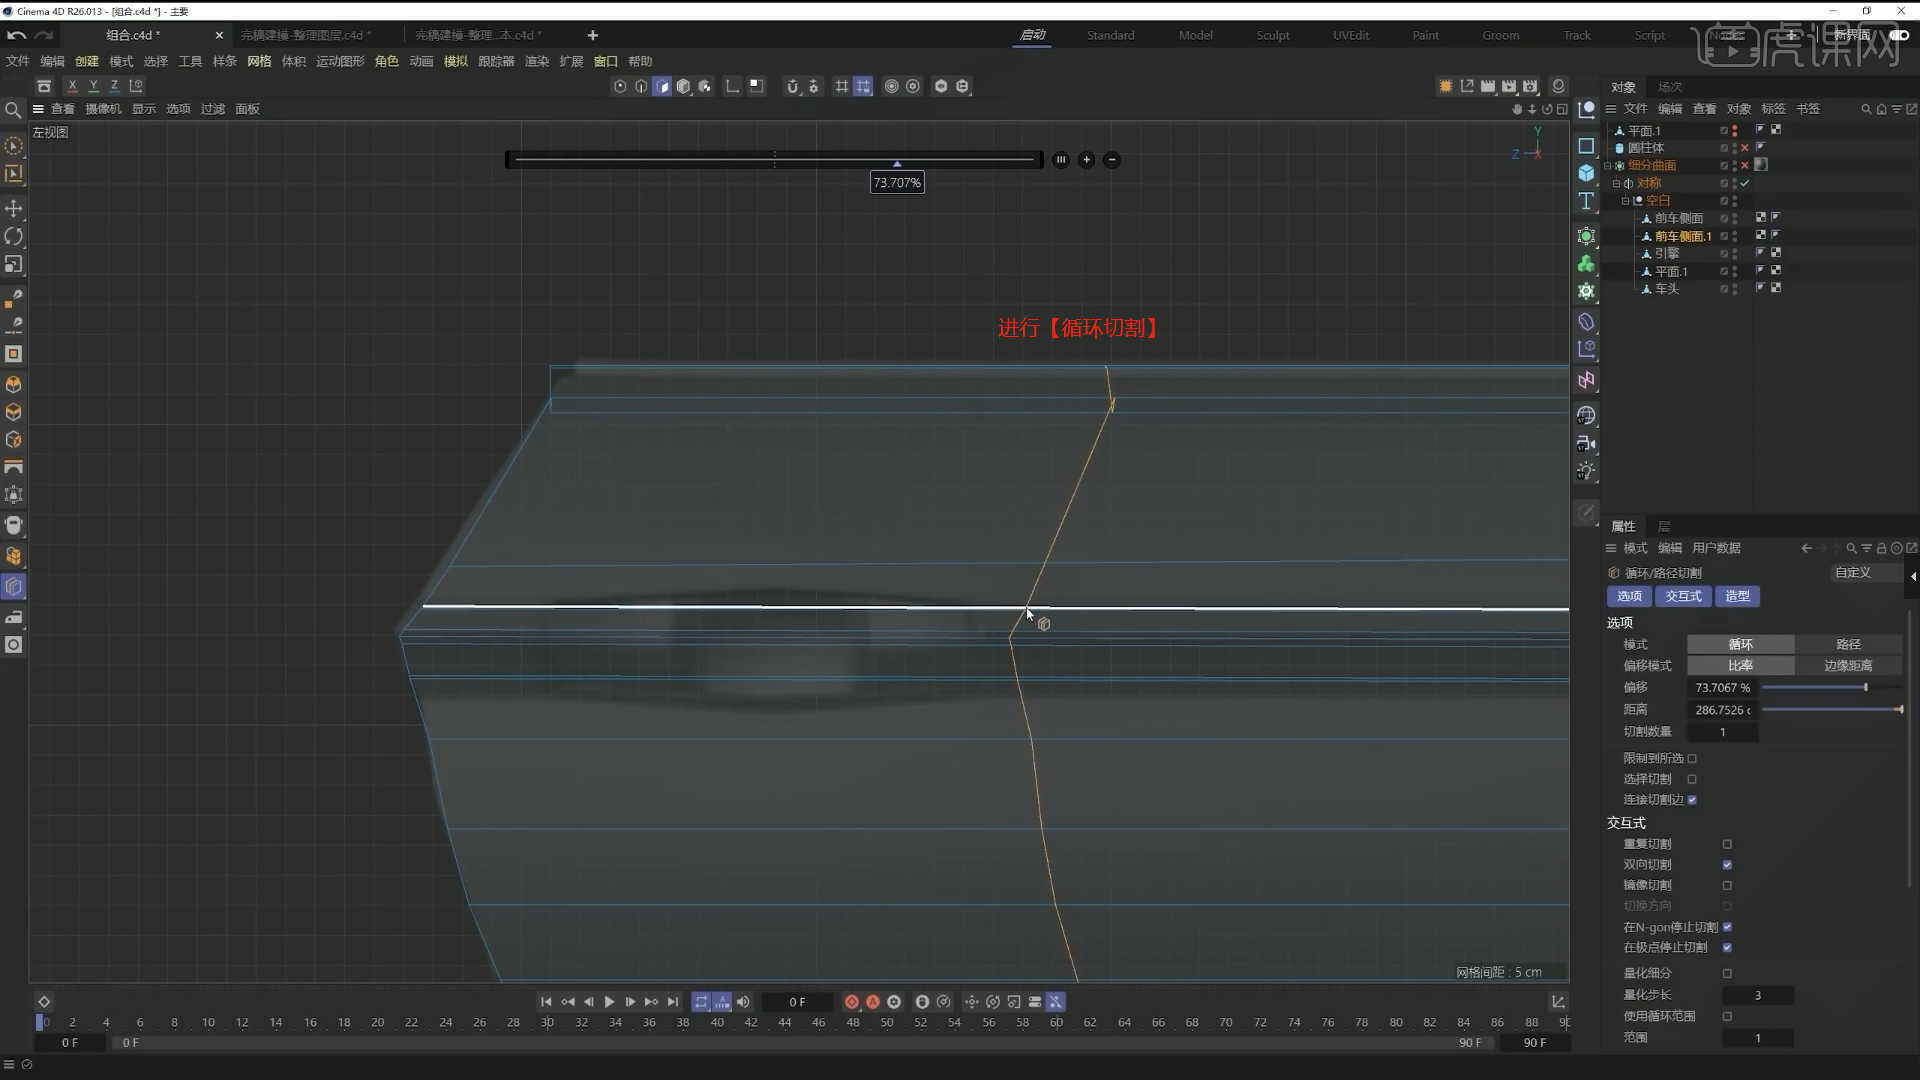This screenshot has width=1920, height=1080.
Task: Toggle Z axis lock icon
Action: point(114,86)
